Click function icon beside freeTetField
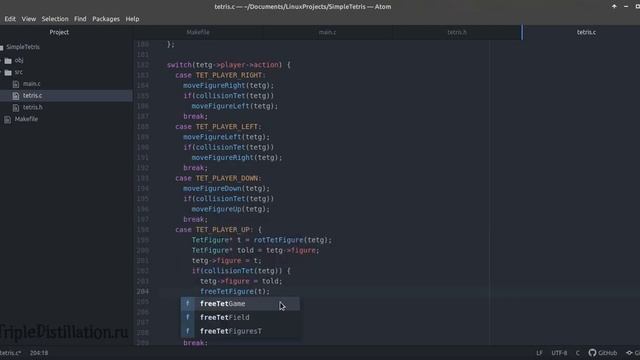 coord(188,318)
